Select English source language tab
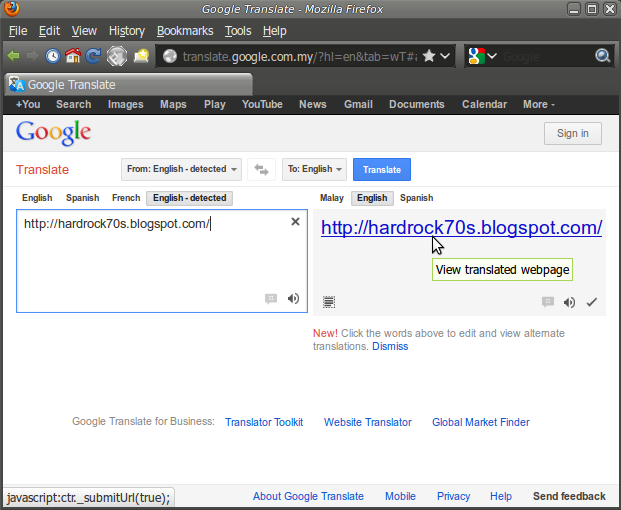The image size is (621, 510). click(37, 198)
